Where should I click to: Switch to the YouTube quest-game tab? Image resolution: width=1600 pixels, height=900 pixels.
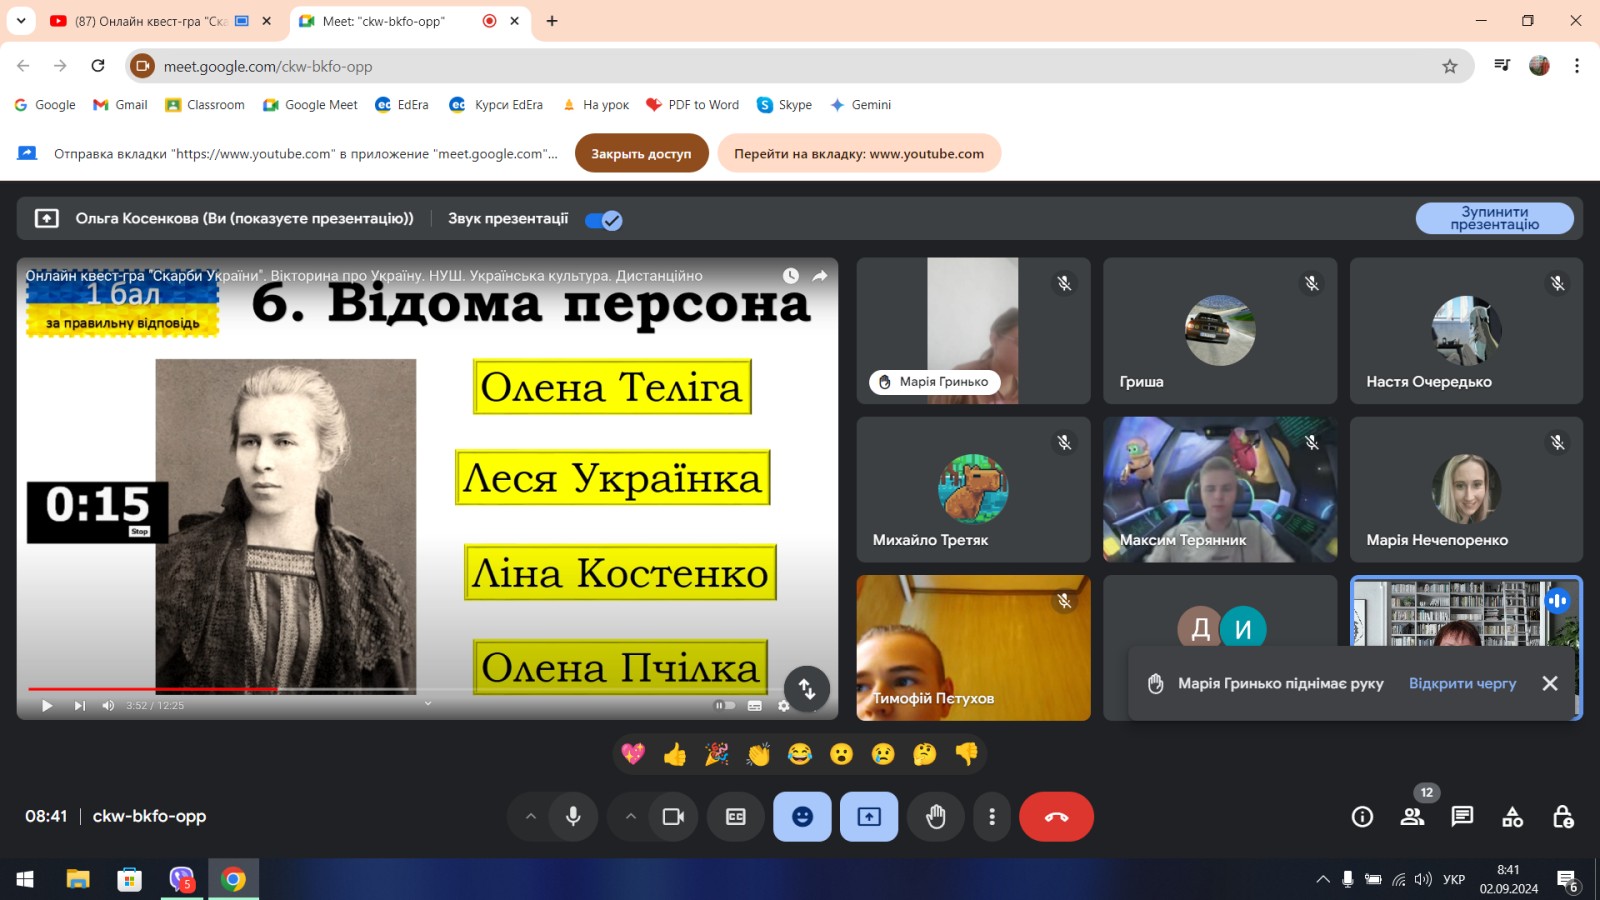[x=150, y=21]
